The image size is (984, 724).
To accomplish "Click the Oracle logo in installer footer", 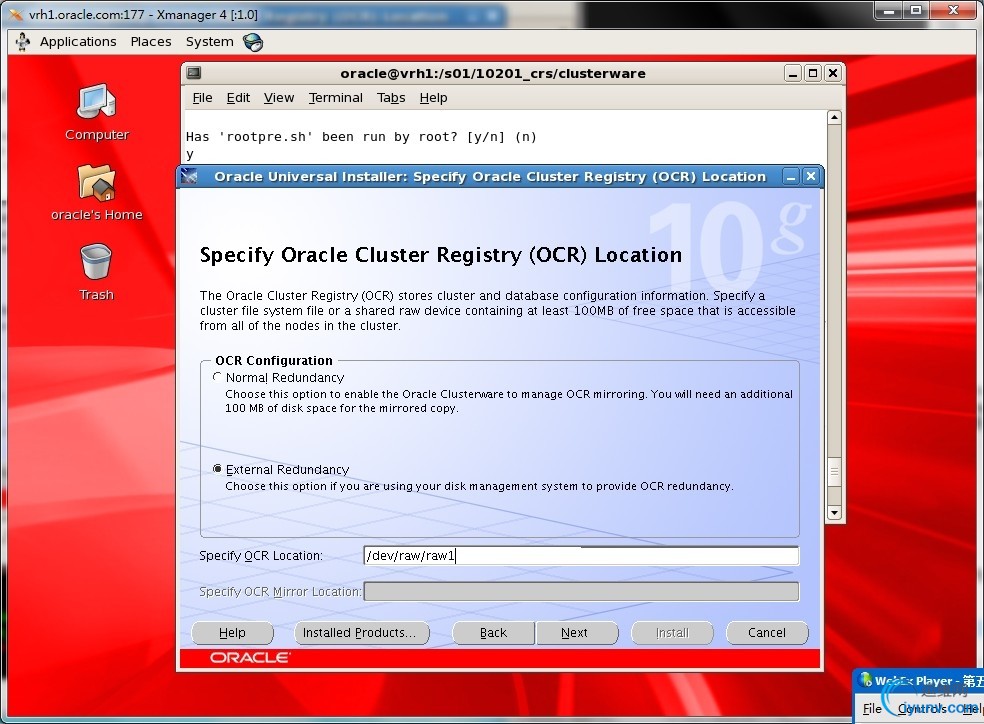I will (249, 657).
